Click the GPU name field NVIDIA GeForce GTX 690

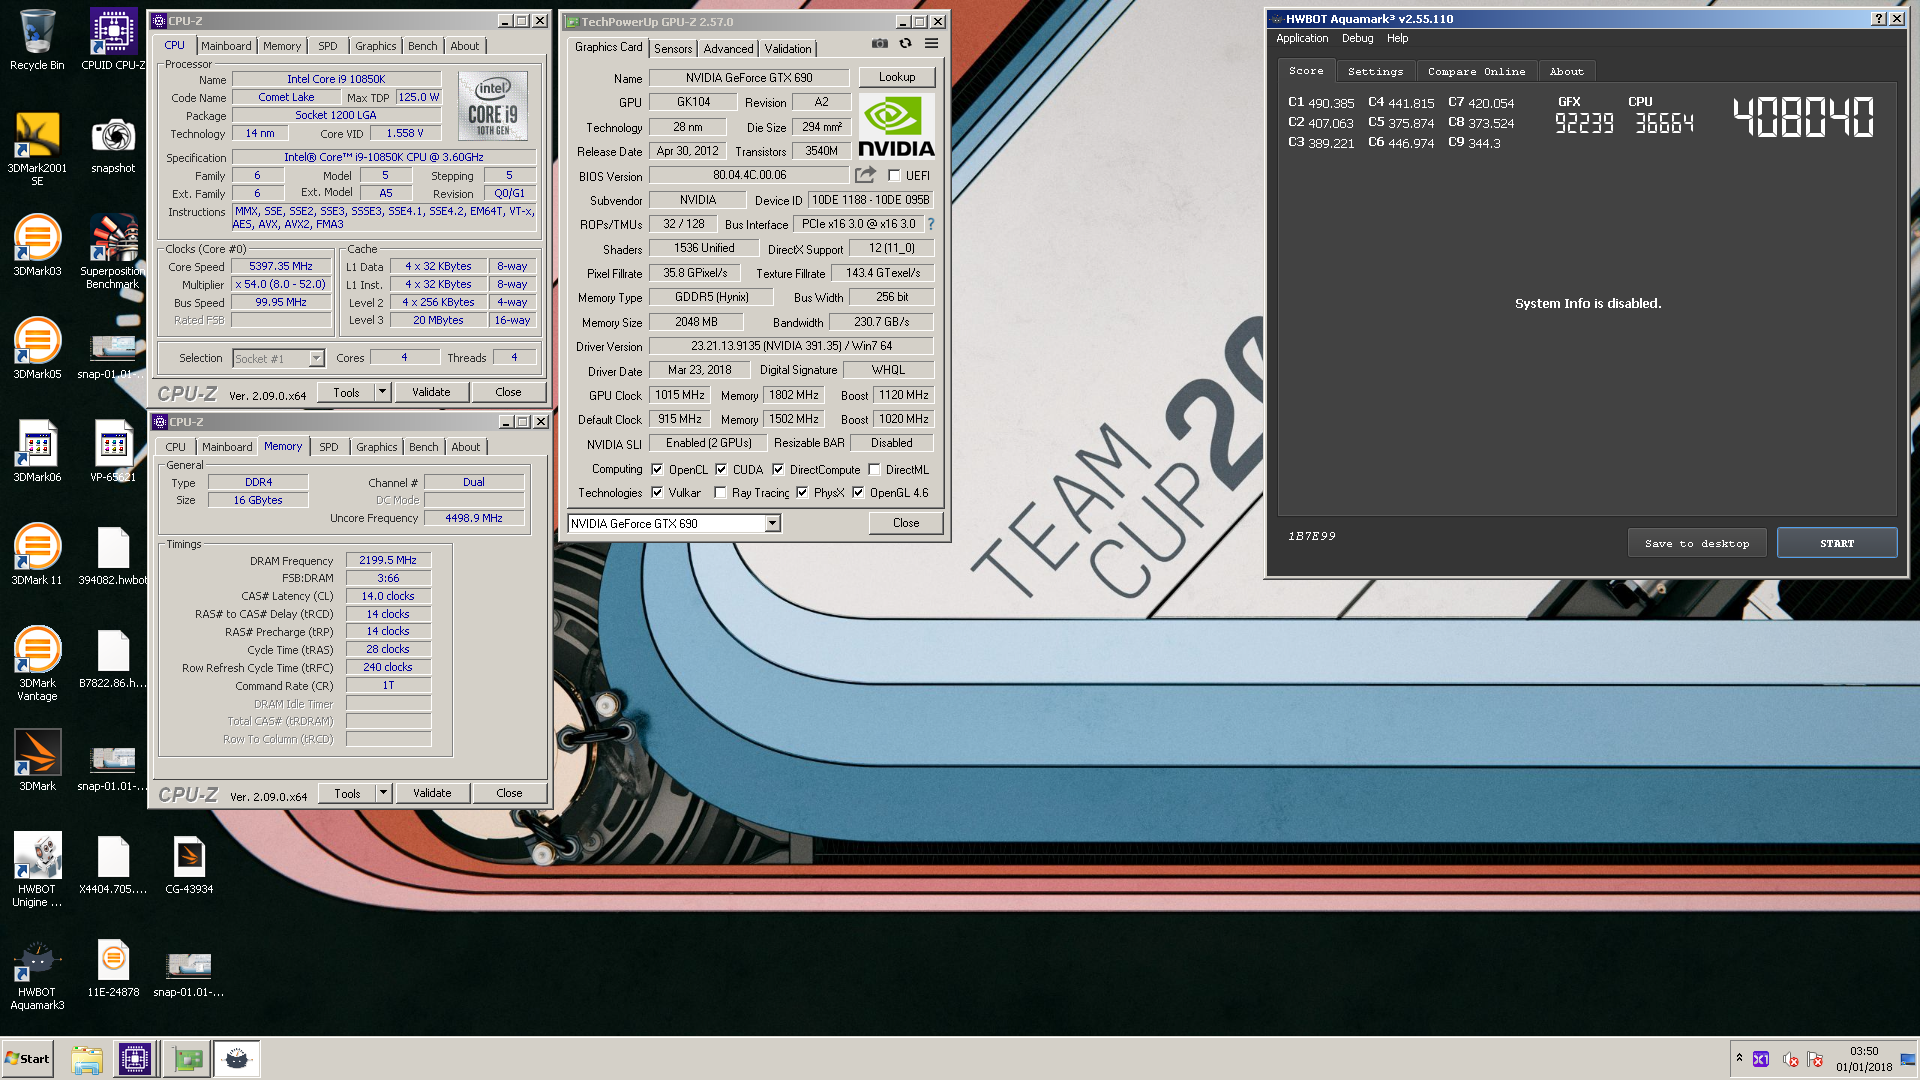(750, 78)
